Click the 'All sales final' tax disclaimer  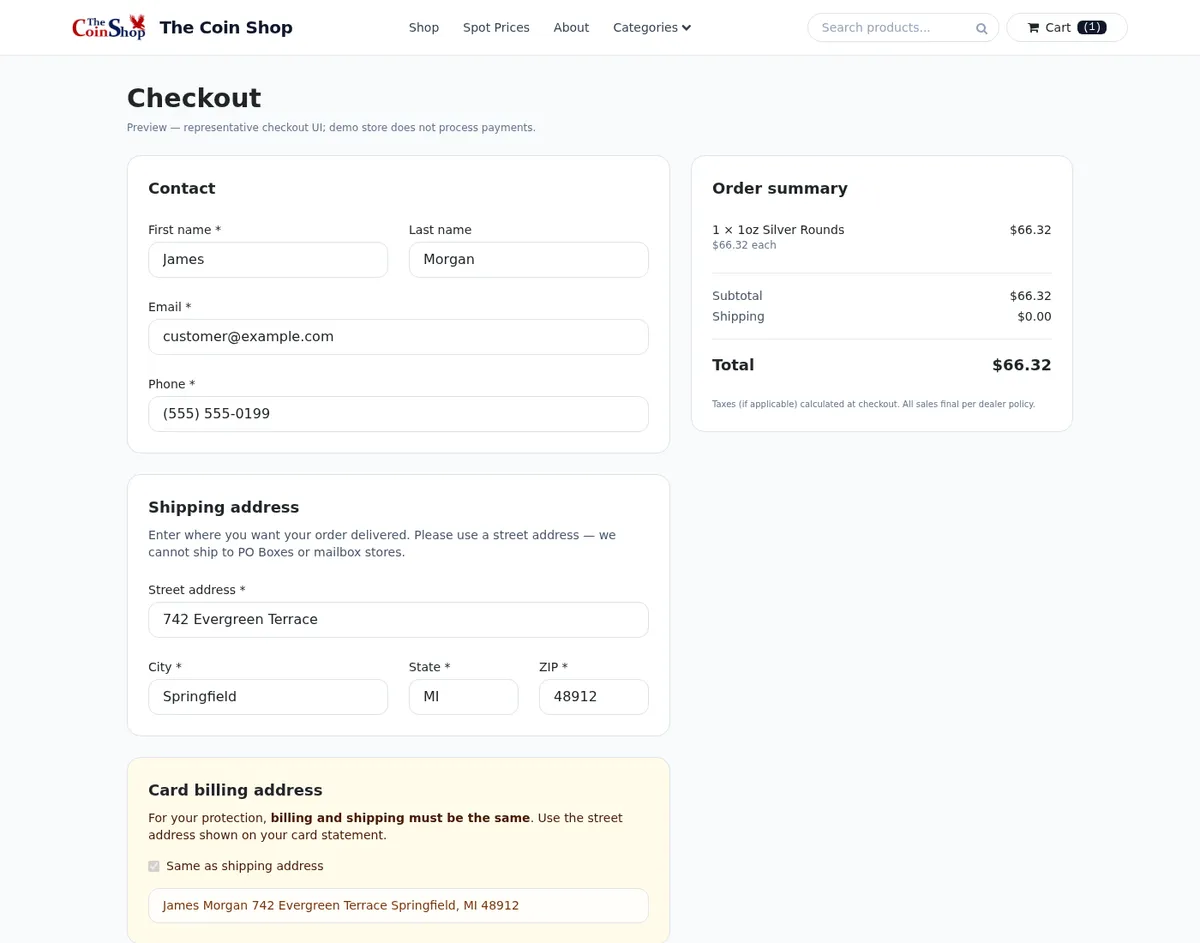[x=873, y=404]
